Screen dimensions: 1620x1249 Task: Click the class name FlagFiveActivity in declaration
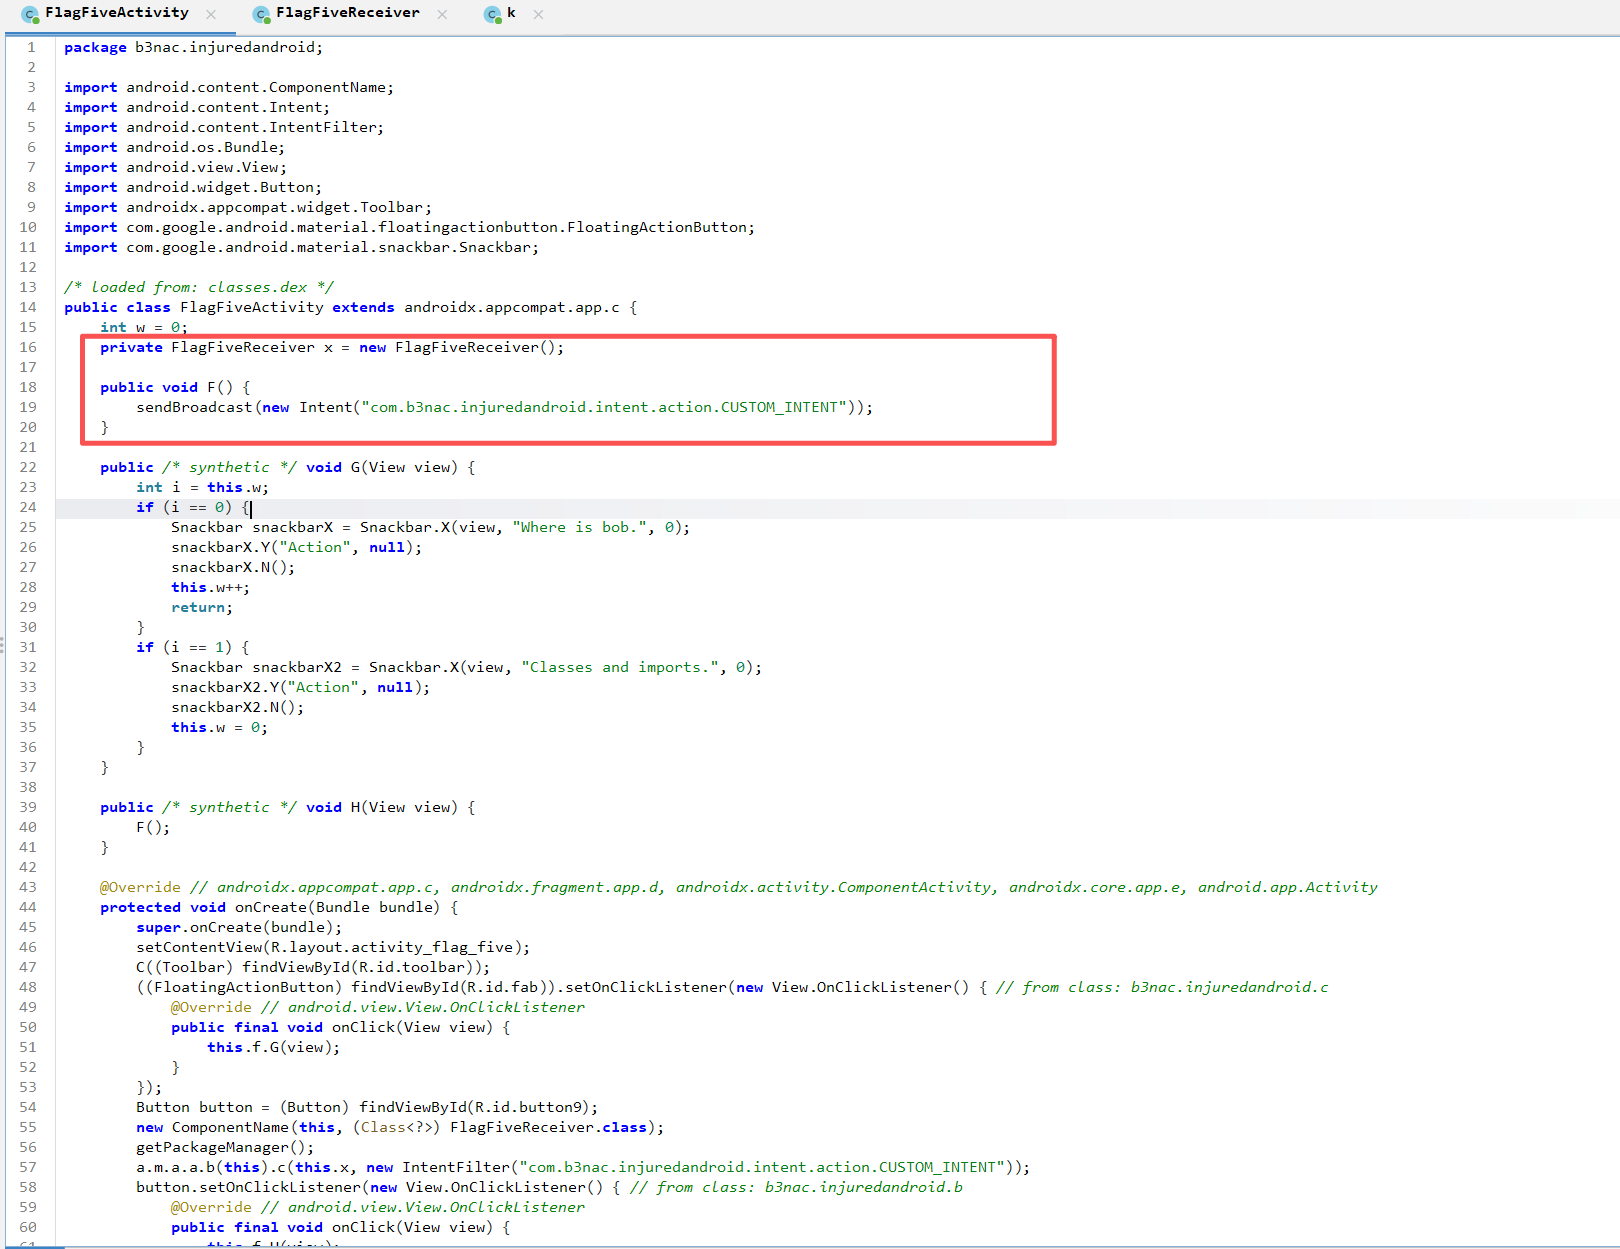(x=251, y=307)
